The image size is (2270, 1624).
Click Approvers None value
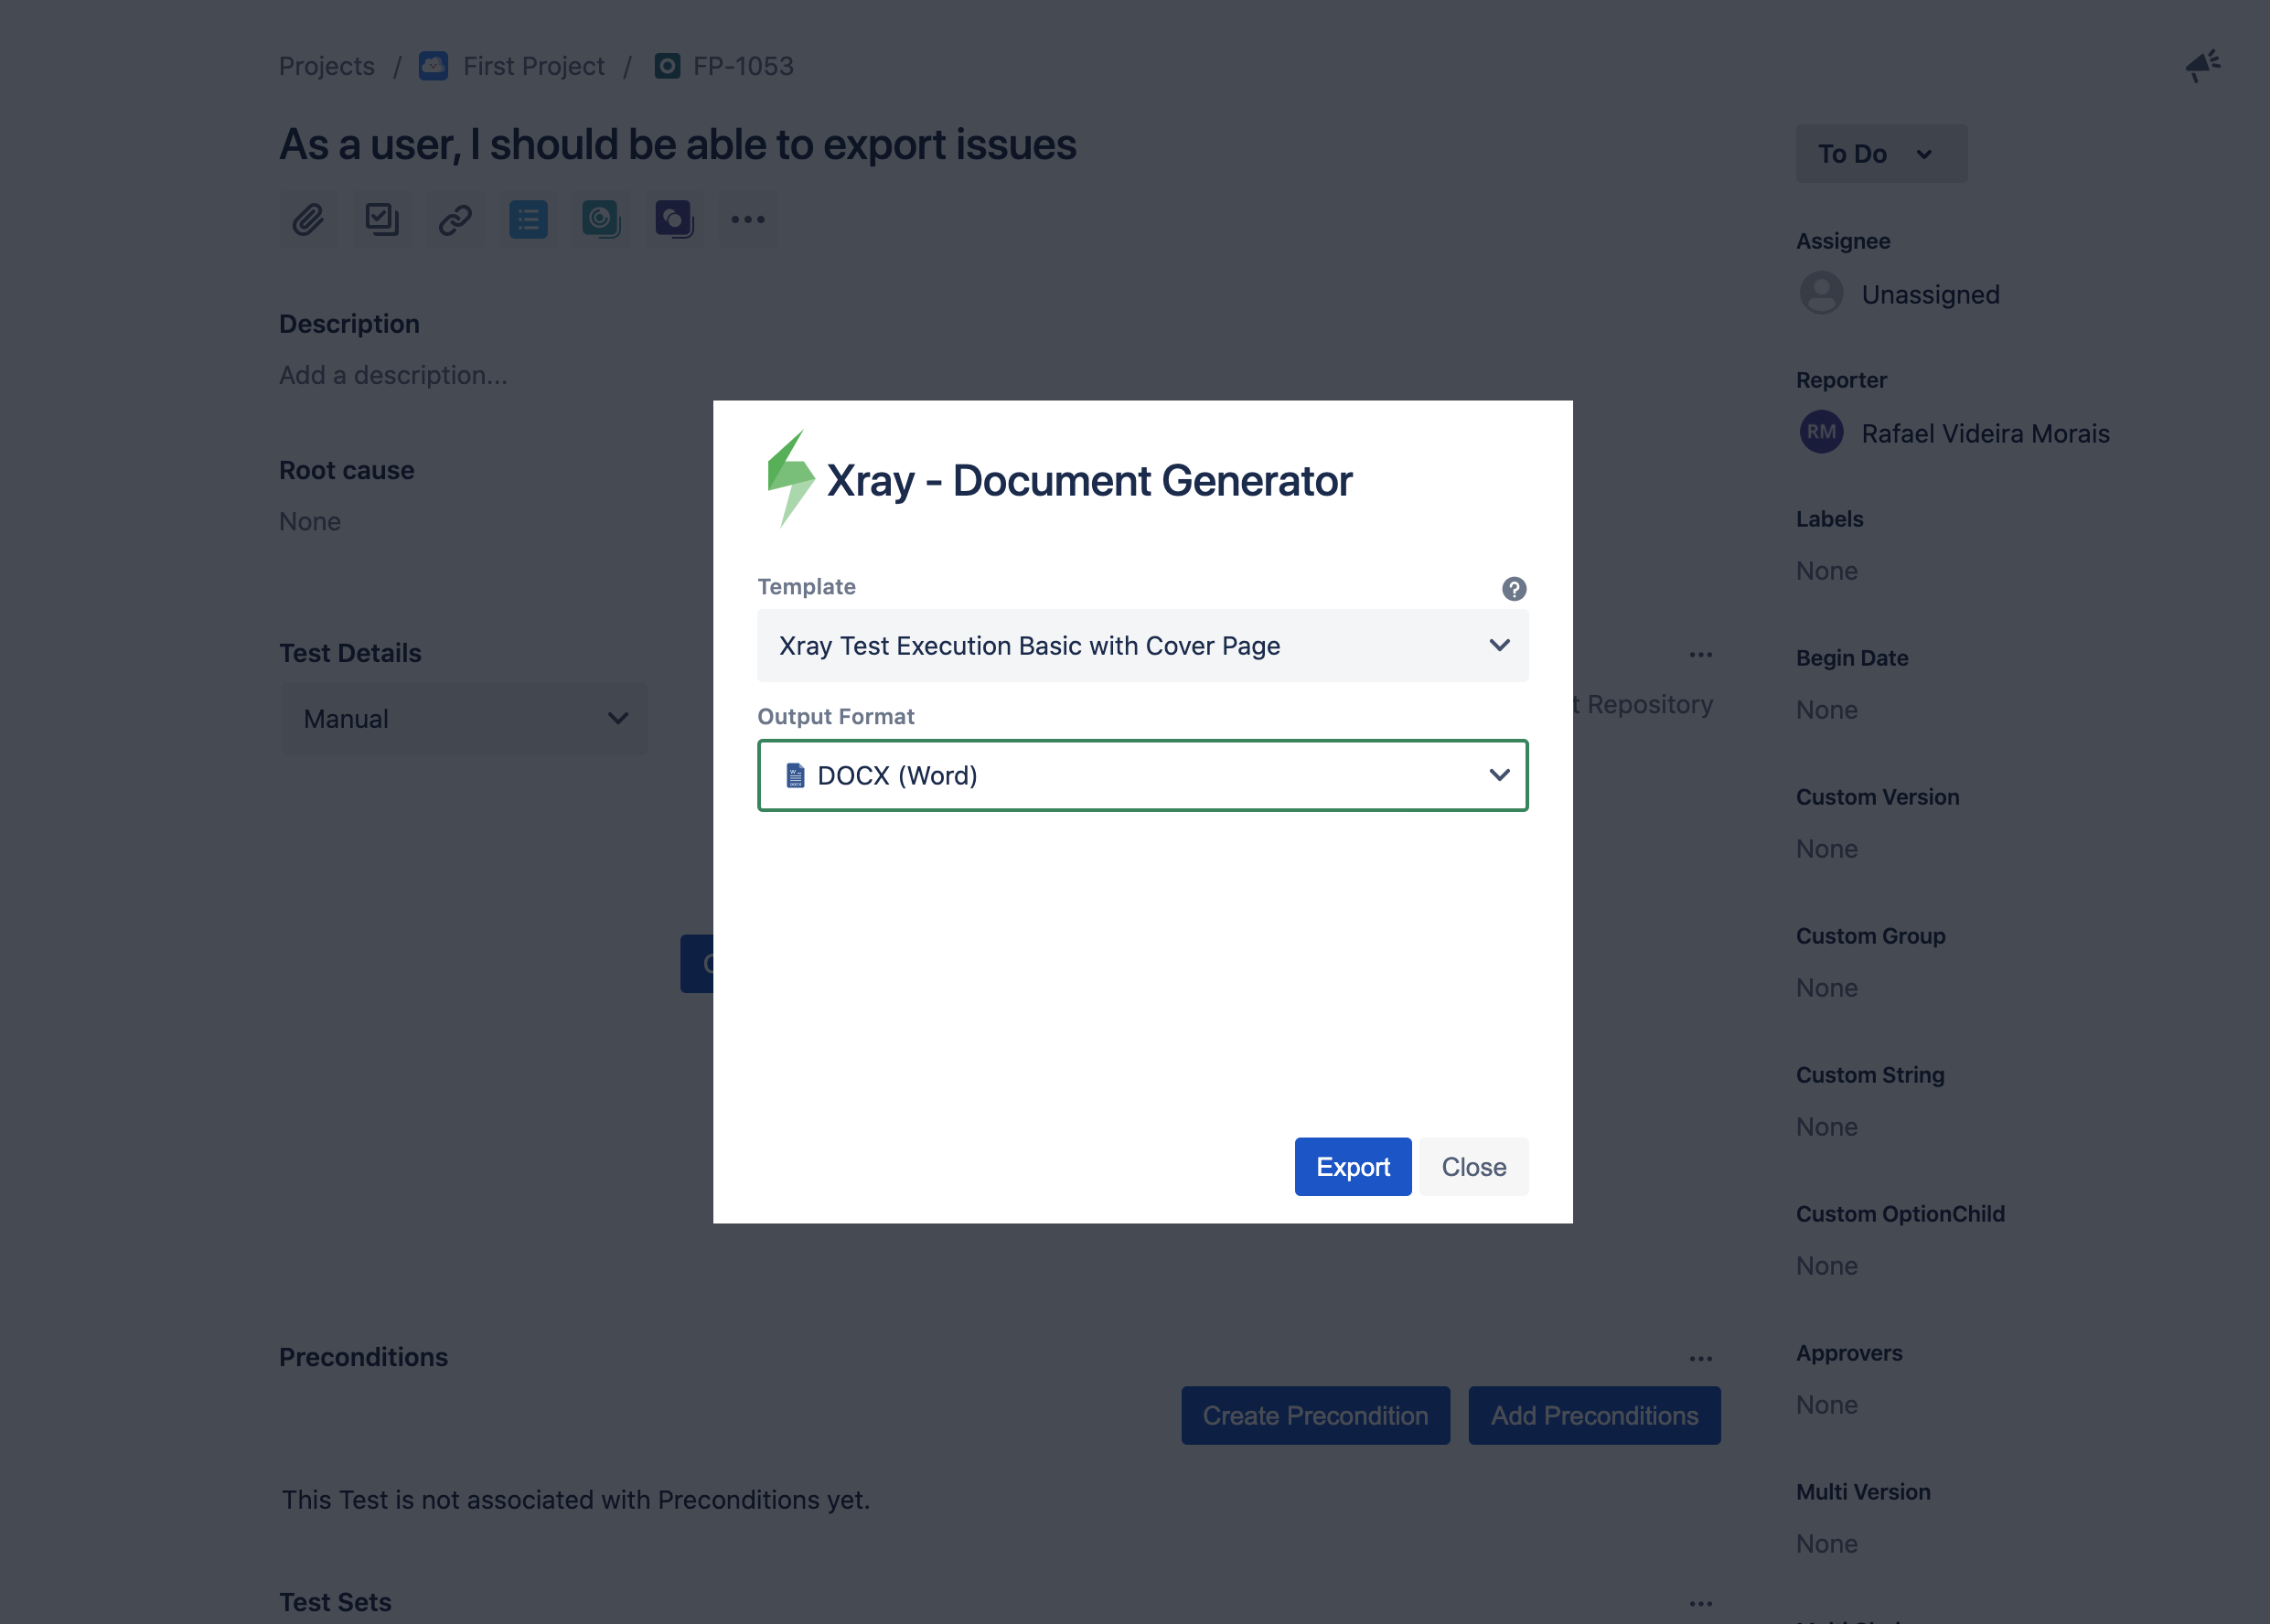click(x=1827, y=1405)
